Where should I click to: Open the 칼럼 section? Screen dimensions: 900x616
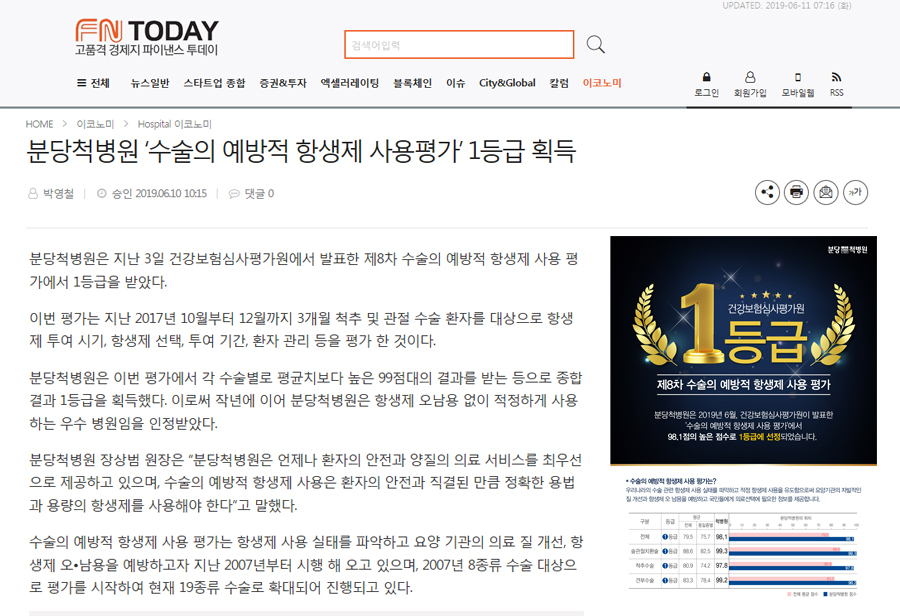tap(559, 83)
